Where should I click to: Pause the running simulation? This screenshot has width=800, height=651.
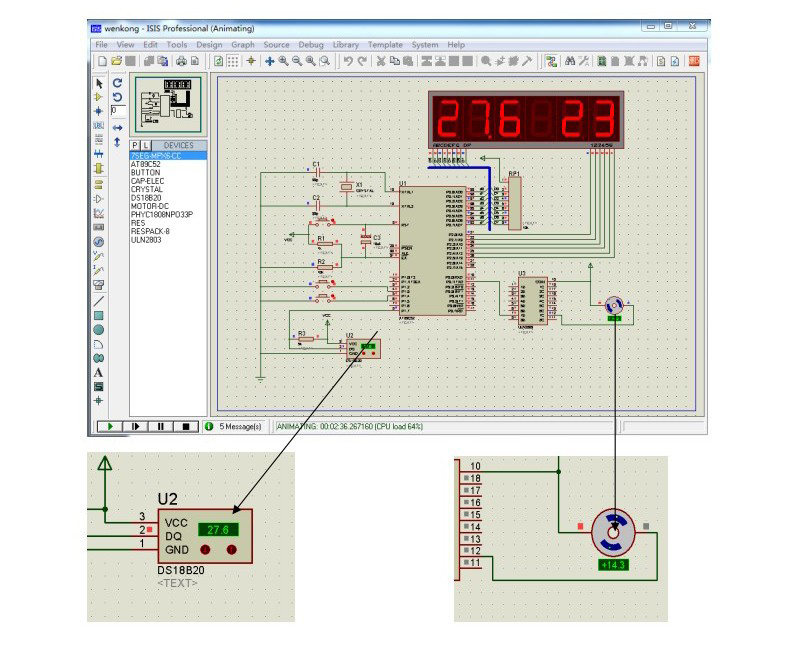pyautogui.click(x=160, y=426)
